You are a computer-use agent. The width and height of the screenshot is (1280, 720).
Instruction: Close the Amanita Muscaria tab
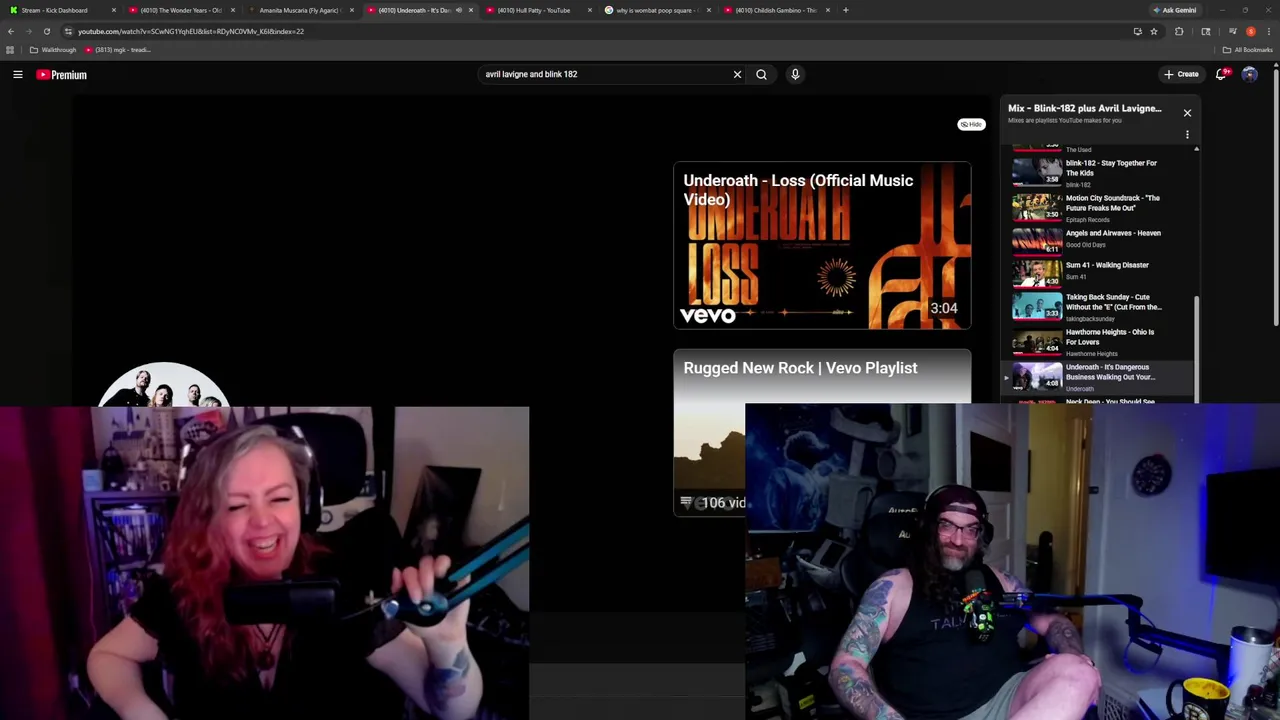click(351, 10)
